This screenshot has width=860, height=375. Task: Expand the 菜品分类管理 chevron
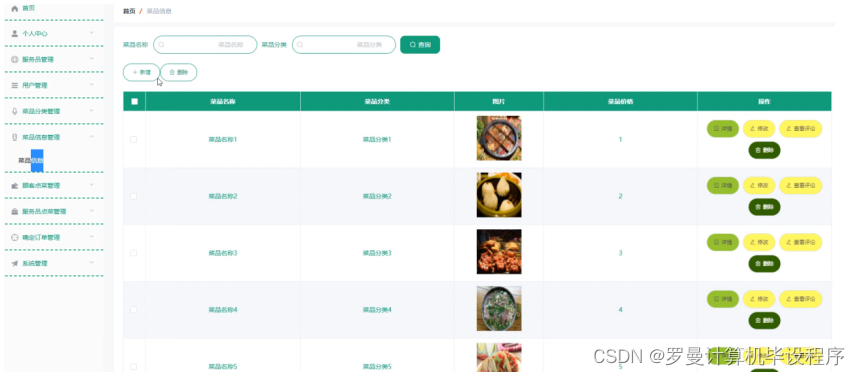(92, 111)
